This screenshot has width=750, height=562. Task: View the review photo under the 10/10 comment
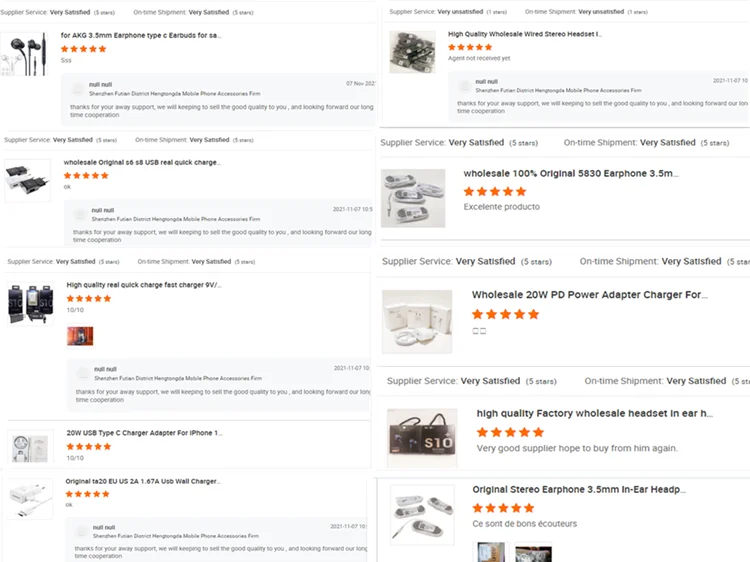pyautogui.click(x=80, y=336)
